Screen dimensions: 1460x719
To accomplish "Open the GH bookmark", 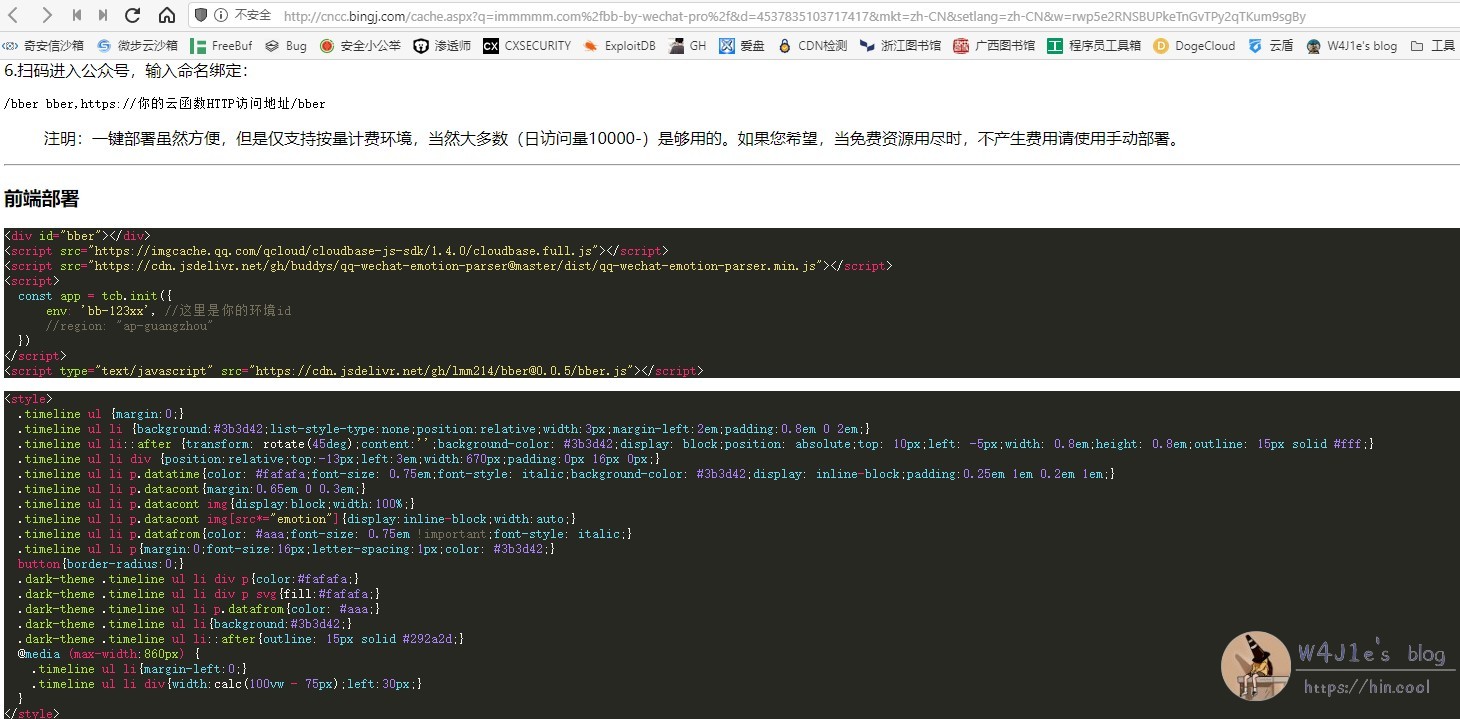I will pos(688,45).
